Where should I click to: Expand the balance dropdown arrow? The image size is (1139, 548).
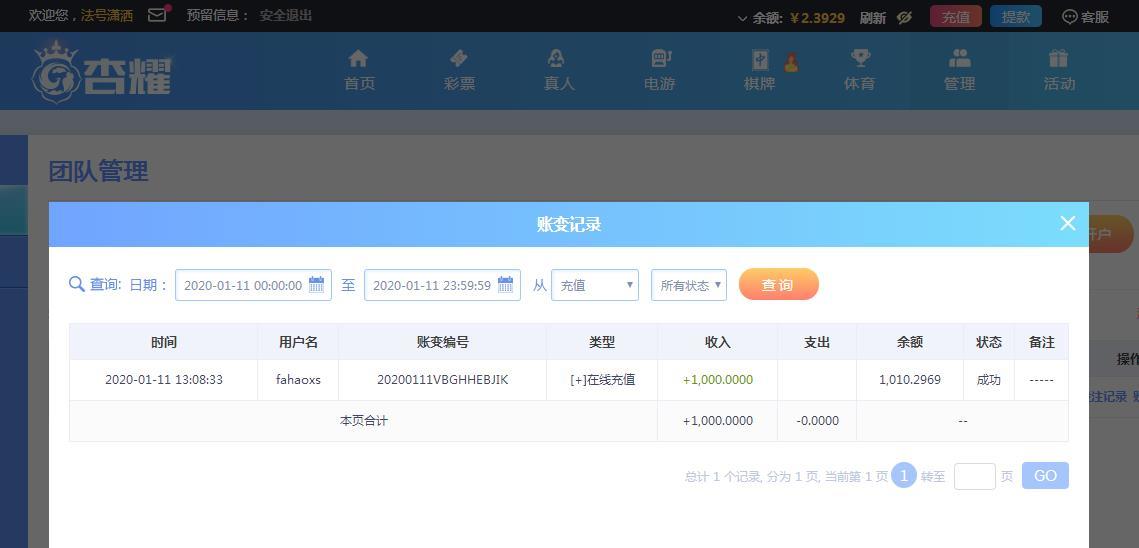click(742, 18)
